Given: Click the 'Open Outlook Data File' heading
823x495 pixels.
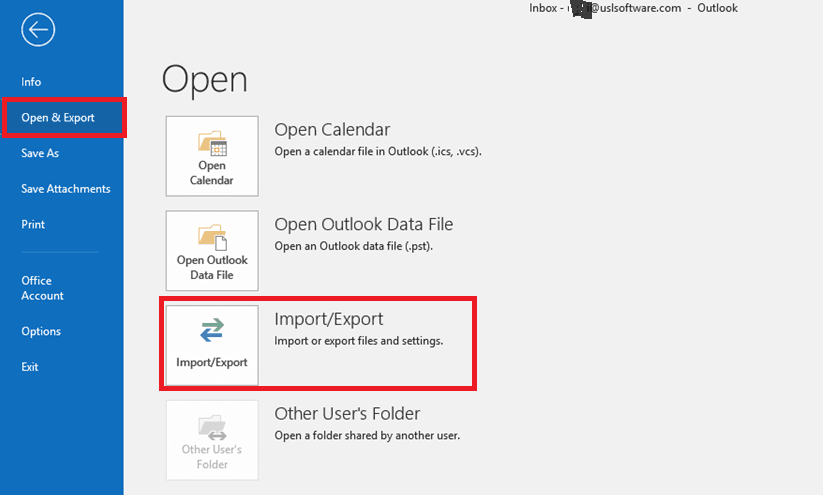Looking at the screenshot, I should pos(364,225).
